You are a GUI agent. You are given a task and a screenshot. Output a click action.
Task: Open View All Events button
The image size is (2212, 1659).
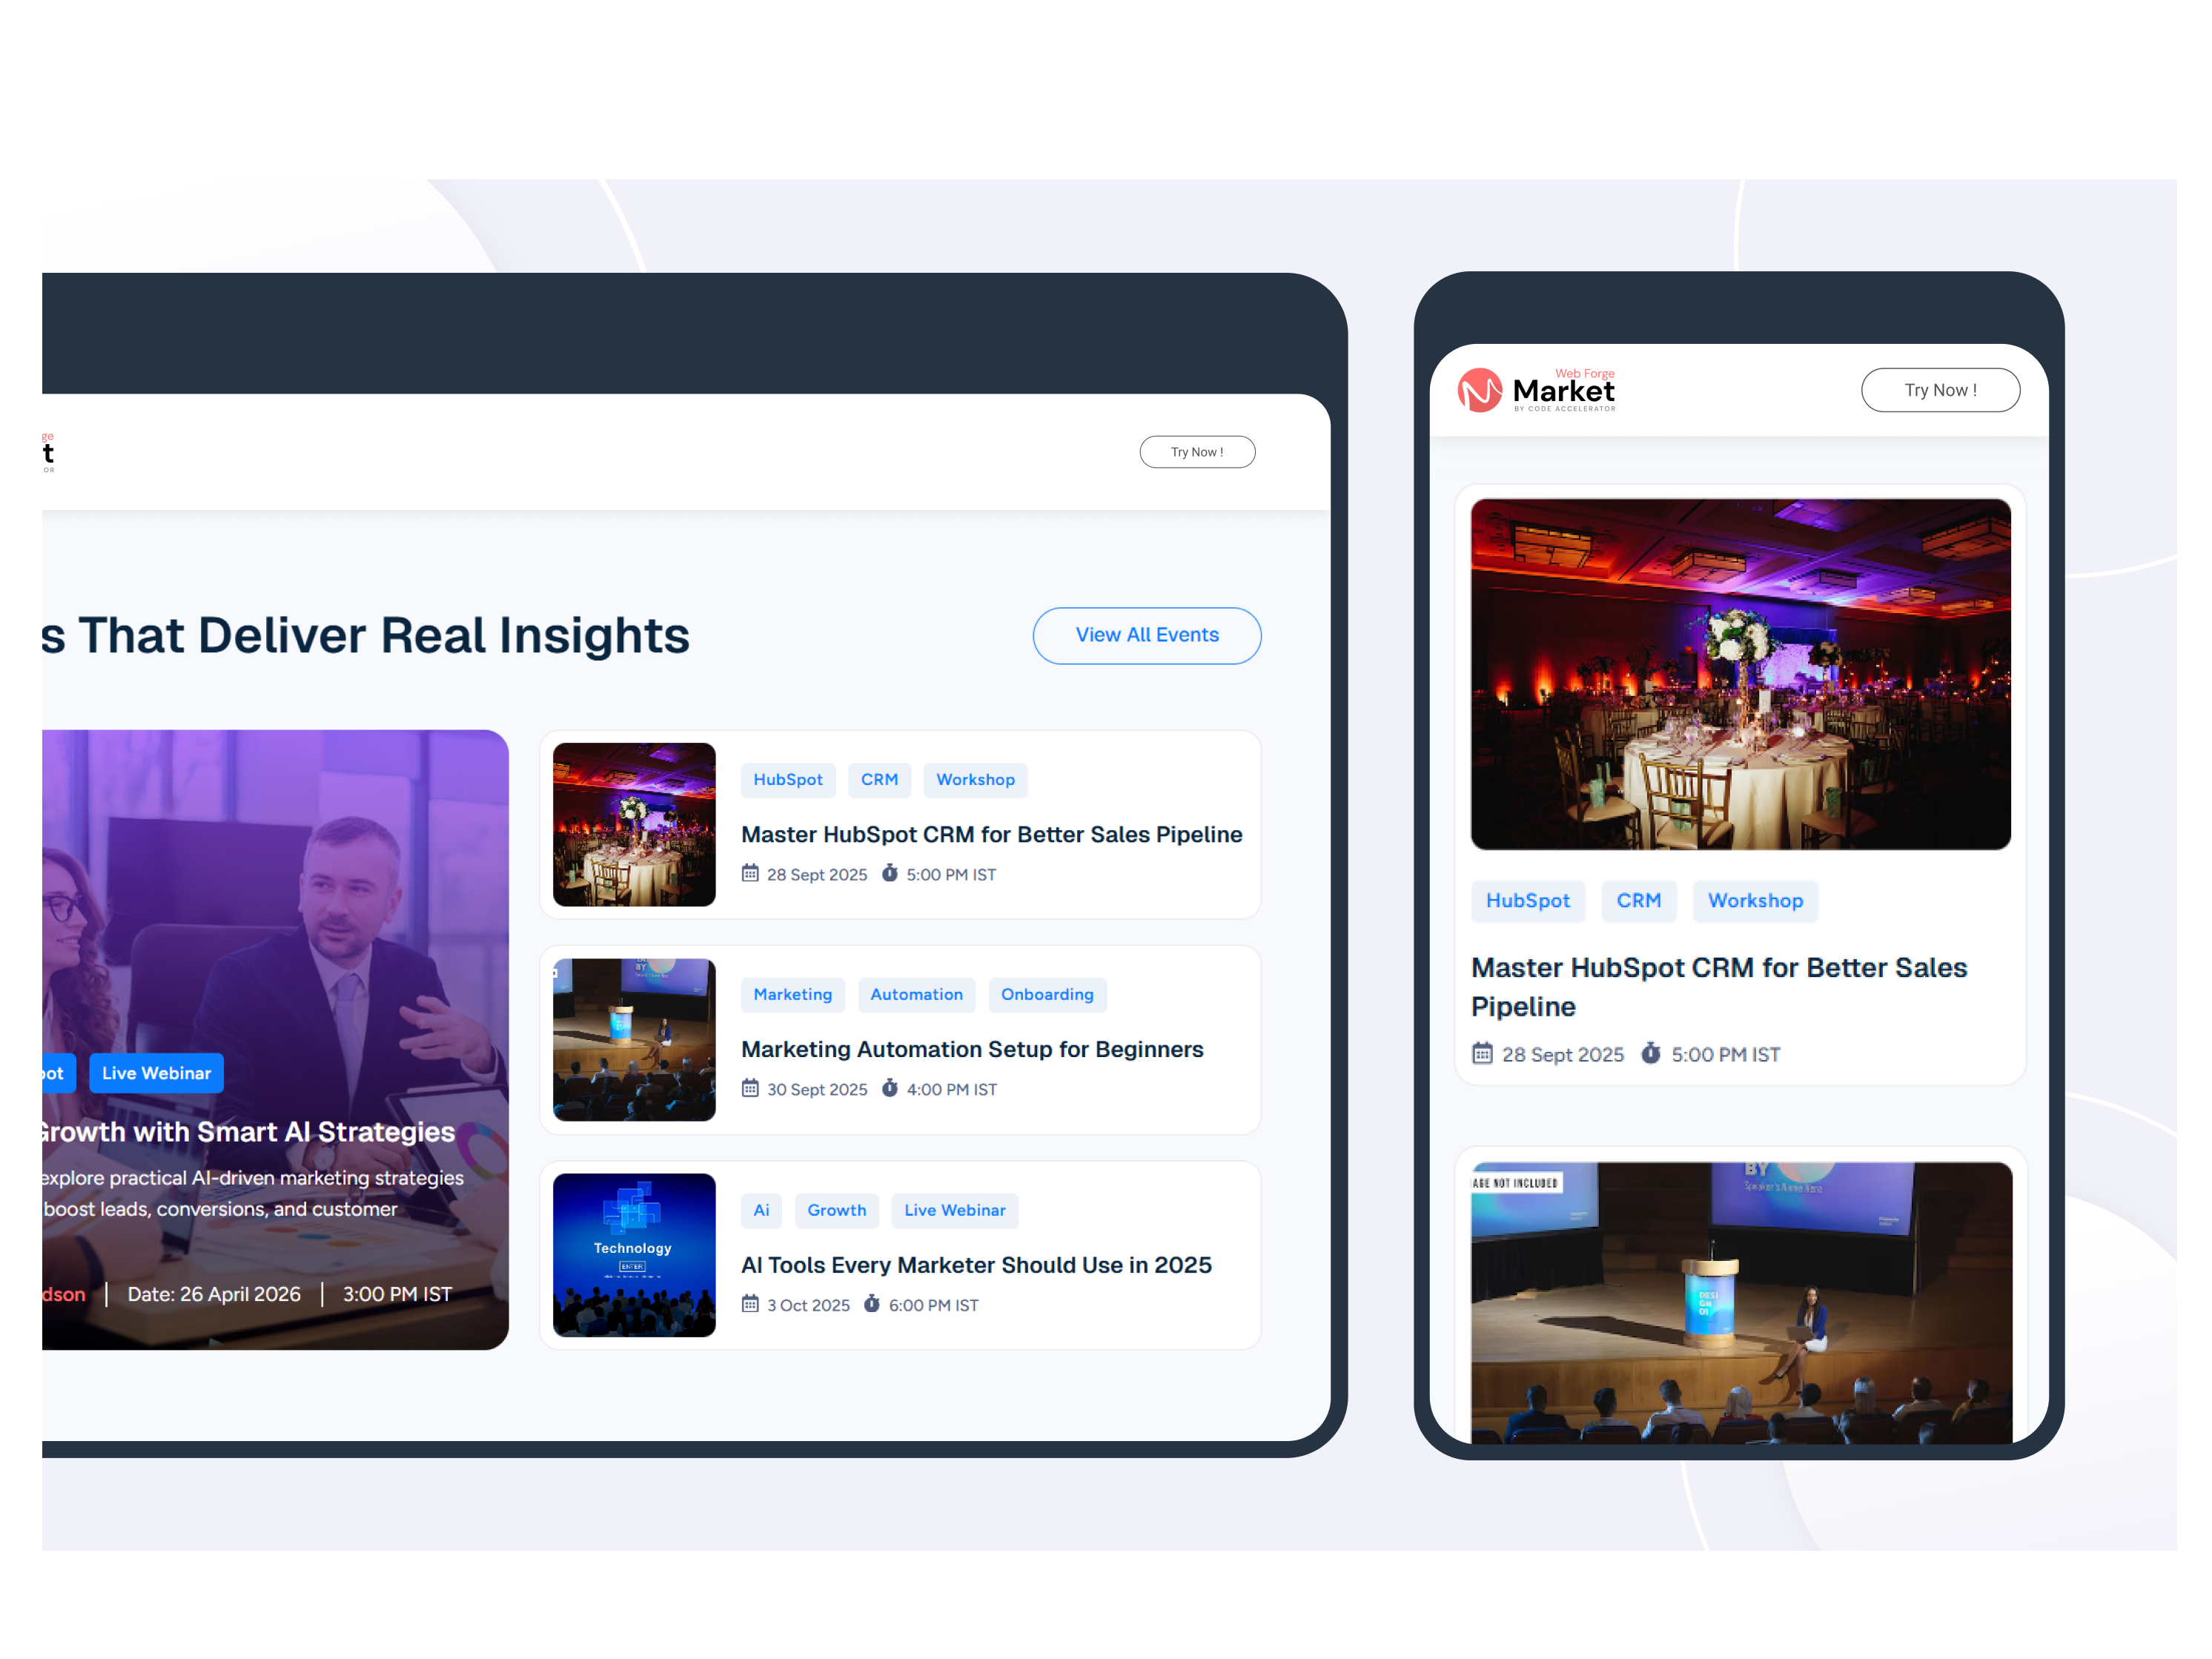pyautogui.click(x=1147, y=635)
